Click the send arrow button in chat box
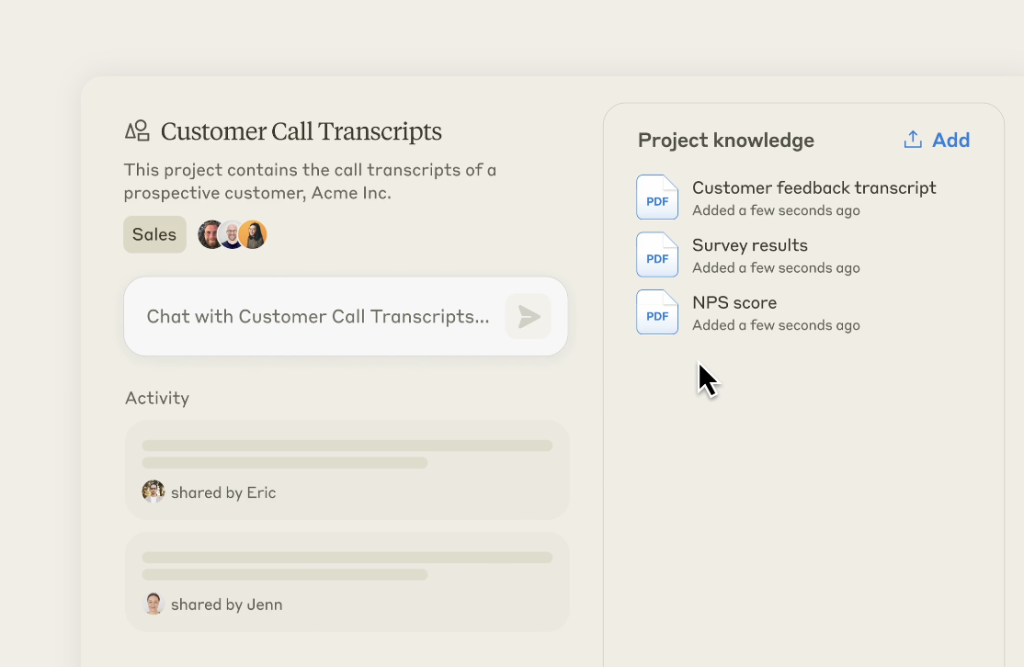Screen dimensions: 1024x667 click(x=528, y=317)
